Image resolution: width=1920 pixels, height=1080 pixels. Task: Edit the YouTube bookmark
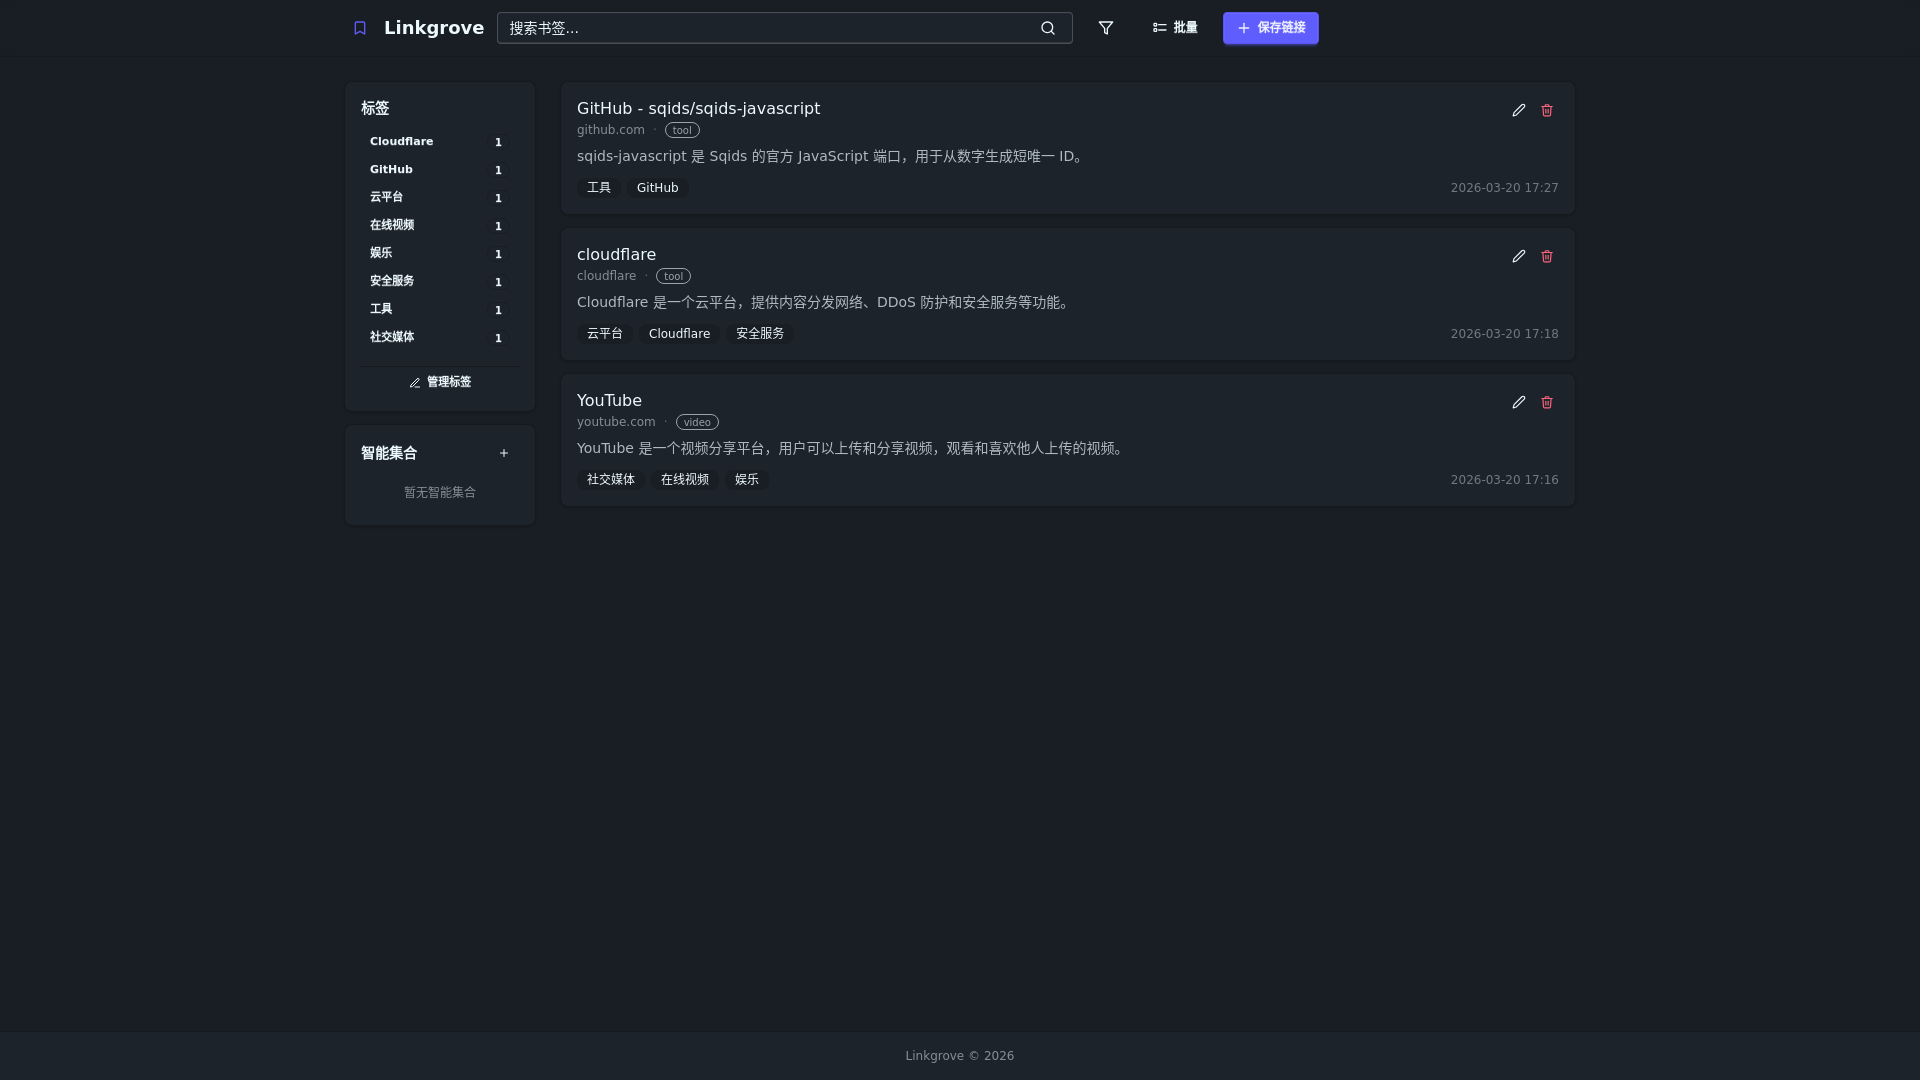pyautogui.click(x=1518, y=402)
